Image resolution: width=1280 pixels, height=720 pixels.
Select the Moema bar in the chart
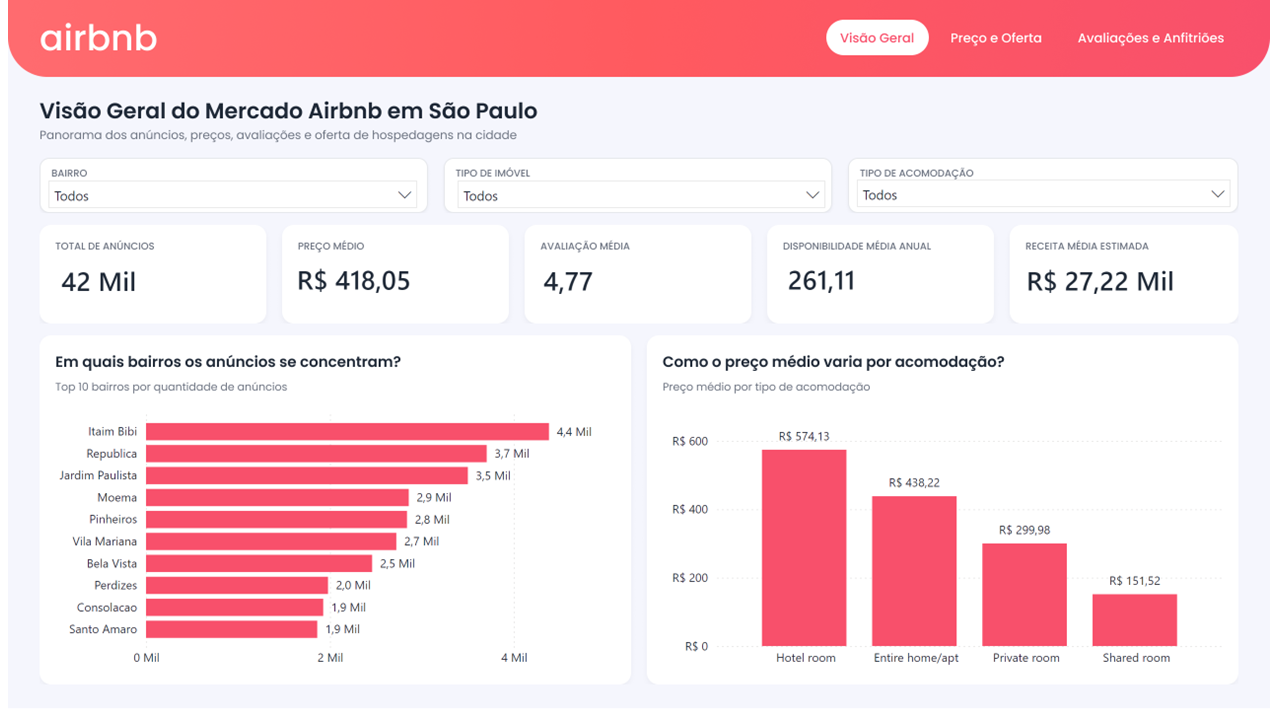278,497
